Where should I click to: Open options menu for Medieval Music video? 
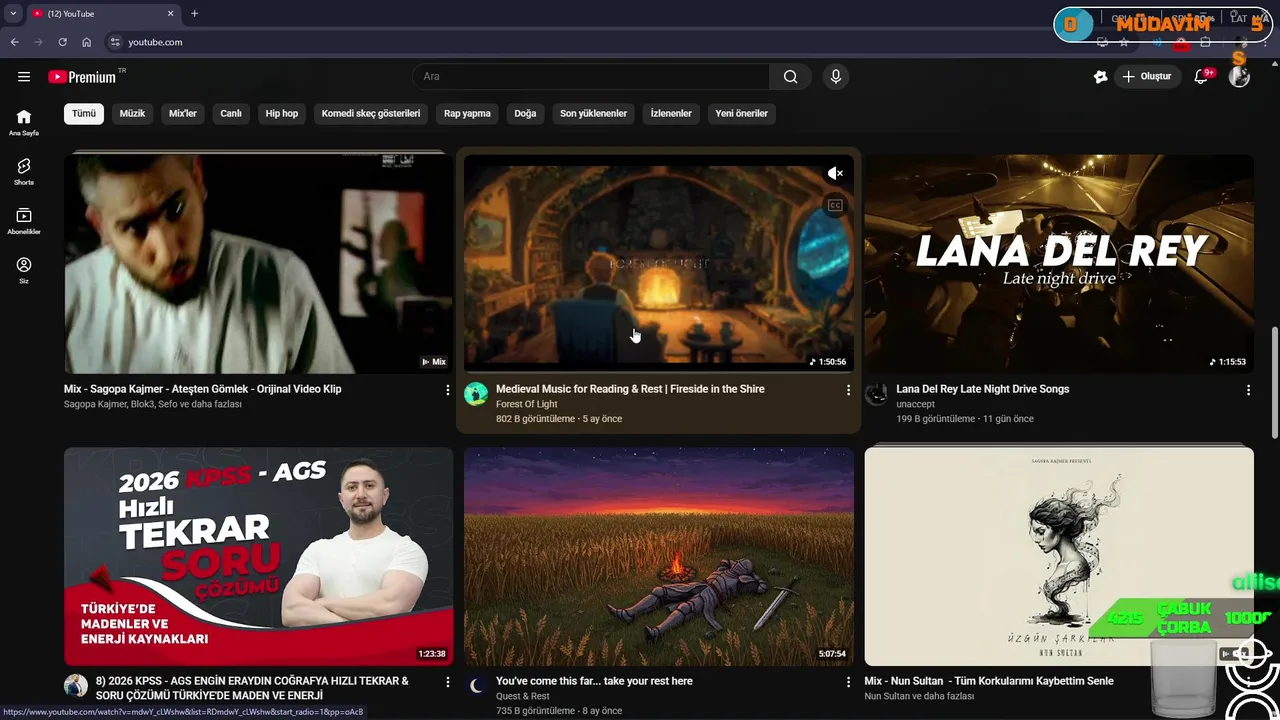click(848, 390)
